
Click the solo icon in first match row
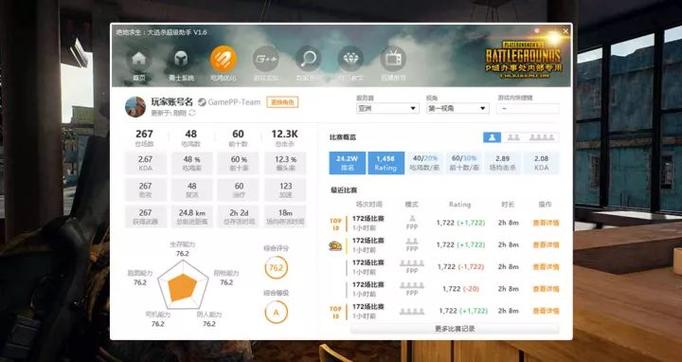point(411,218)
